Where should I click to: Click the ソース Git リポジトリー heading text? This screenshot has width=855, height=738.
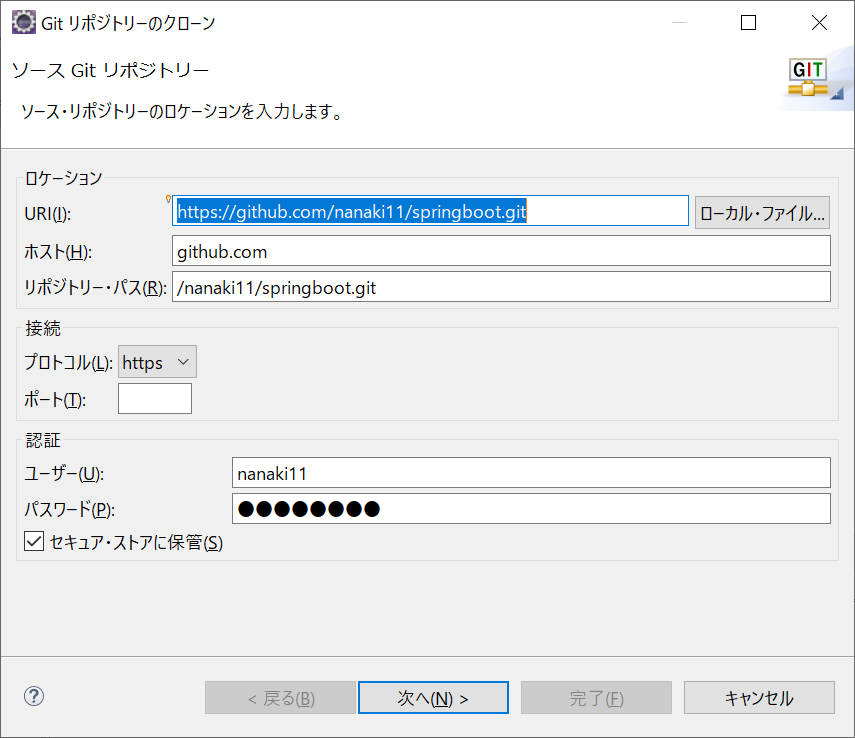pyautogui.click(x=110, y=70)
